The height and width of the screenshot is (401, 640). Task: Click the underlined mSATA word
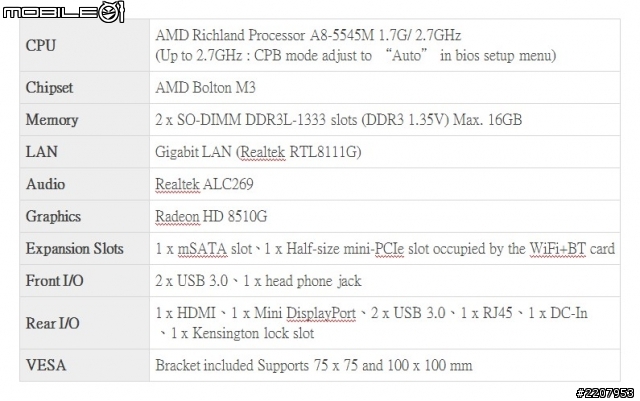coord(202,249)
